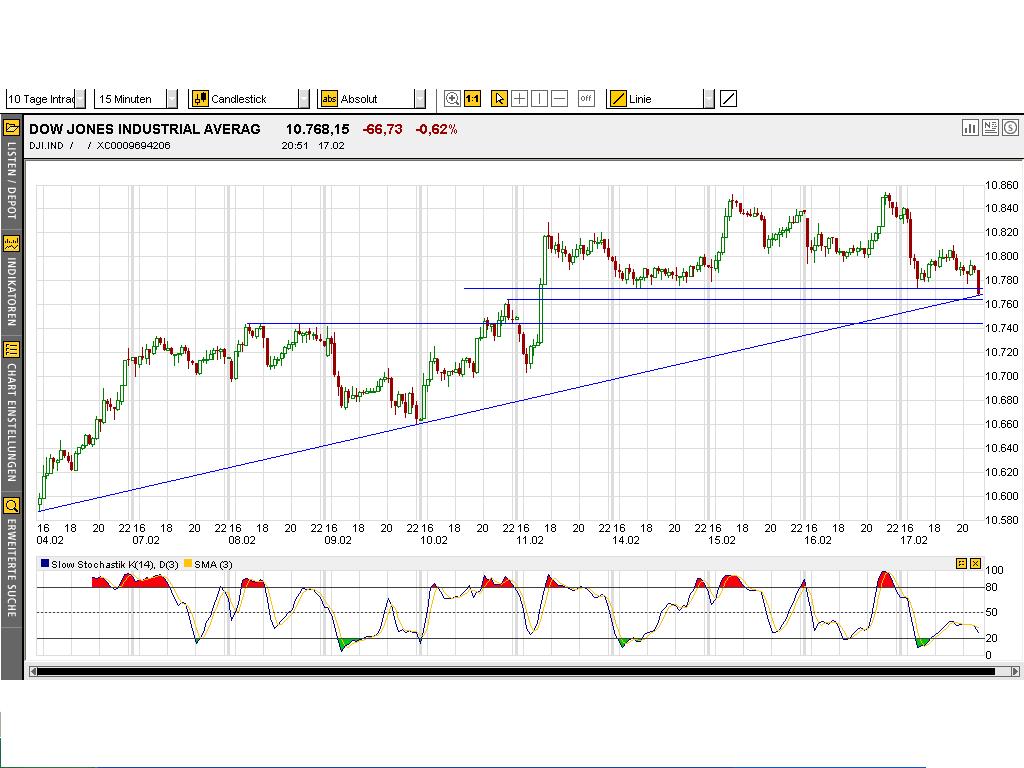Click the yellow search magnifier icon
This screenshot has width=1024, height=768.
coord(12,505)
